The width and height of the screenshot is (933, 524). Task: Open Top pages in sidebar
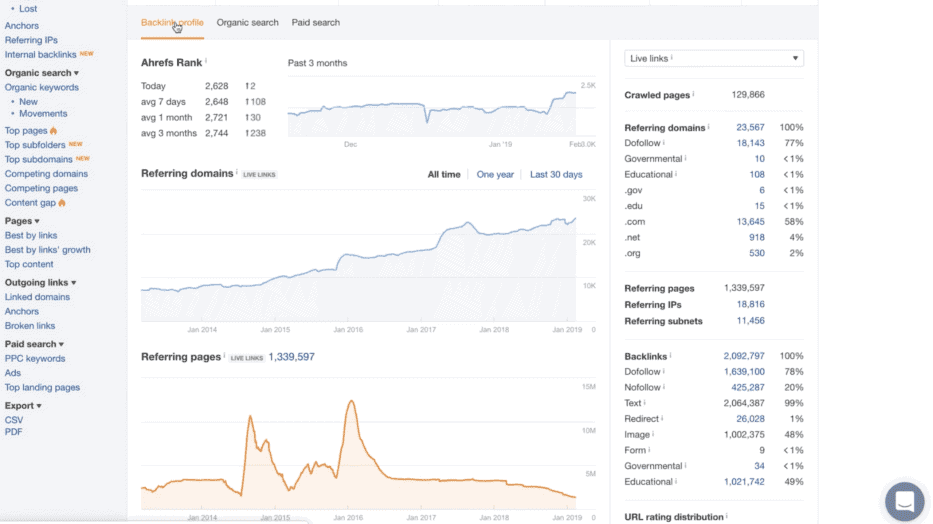(26, 131)
